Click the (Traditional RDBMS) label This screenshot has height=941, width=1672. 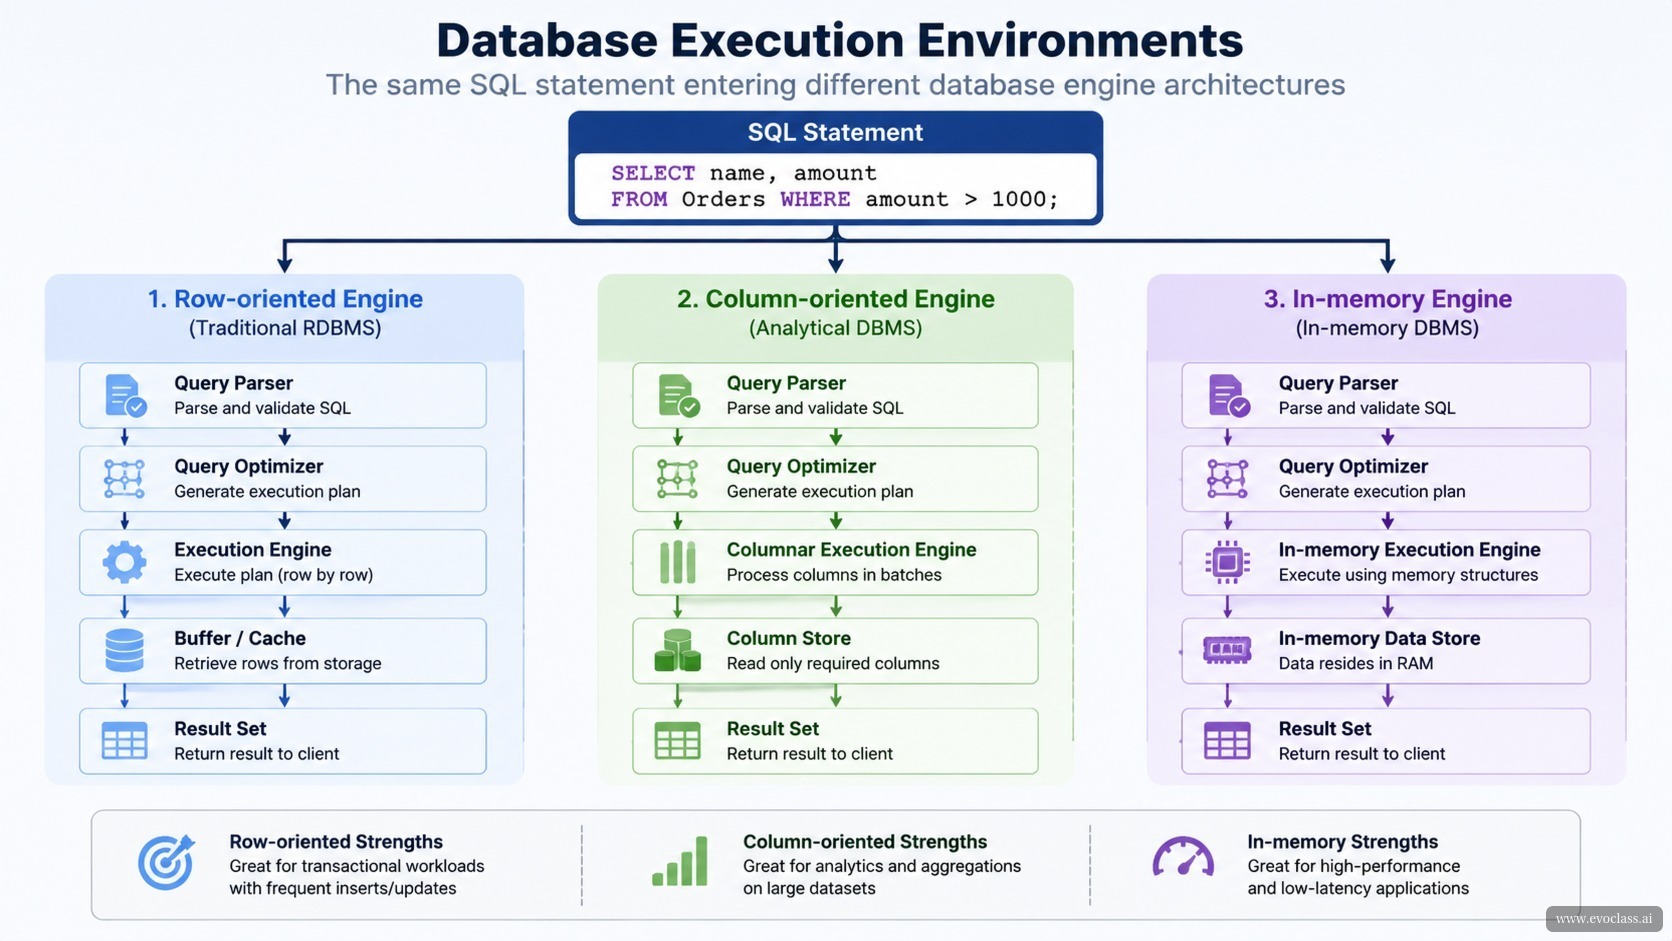[x=285, y=328]
